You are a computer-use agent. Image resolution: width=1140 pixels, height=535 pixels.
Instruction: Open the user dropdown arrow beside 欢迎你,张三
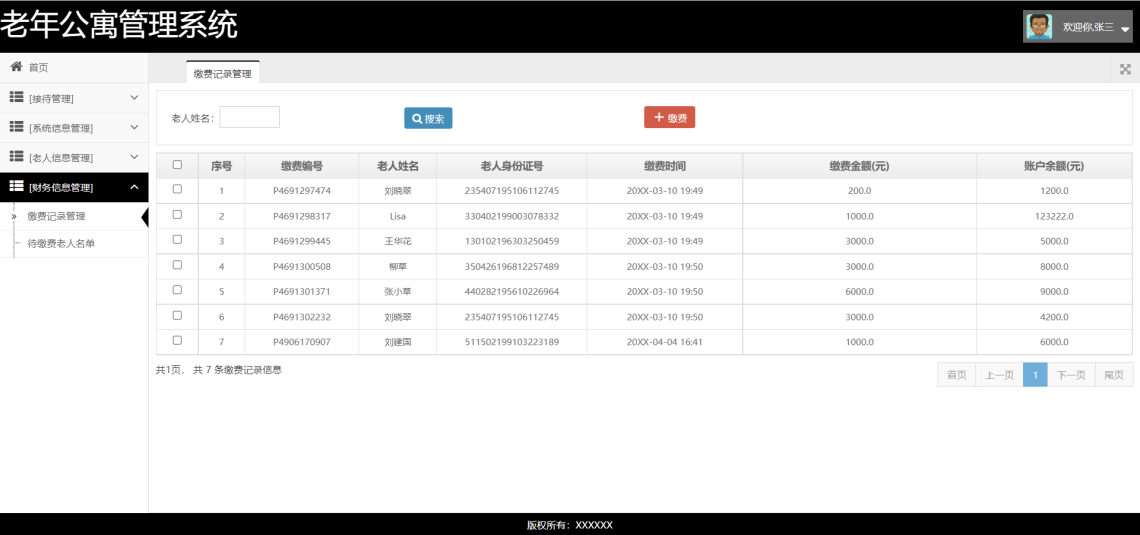click(1124, 29)
